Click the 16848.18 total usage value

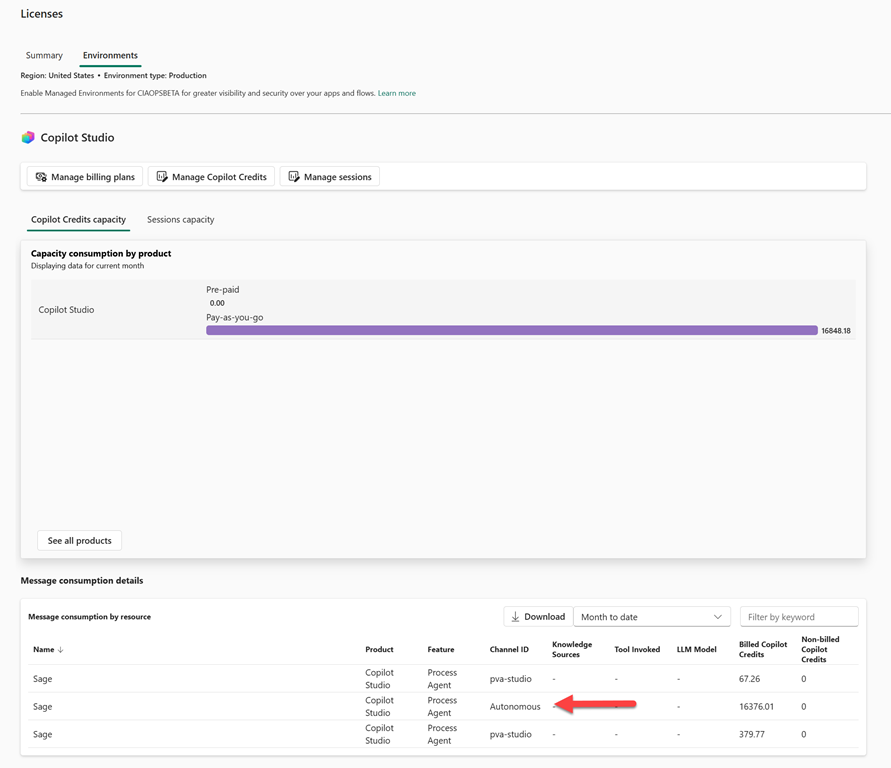tap(836, 331)
